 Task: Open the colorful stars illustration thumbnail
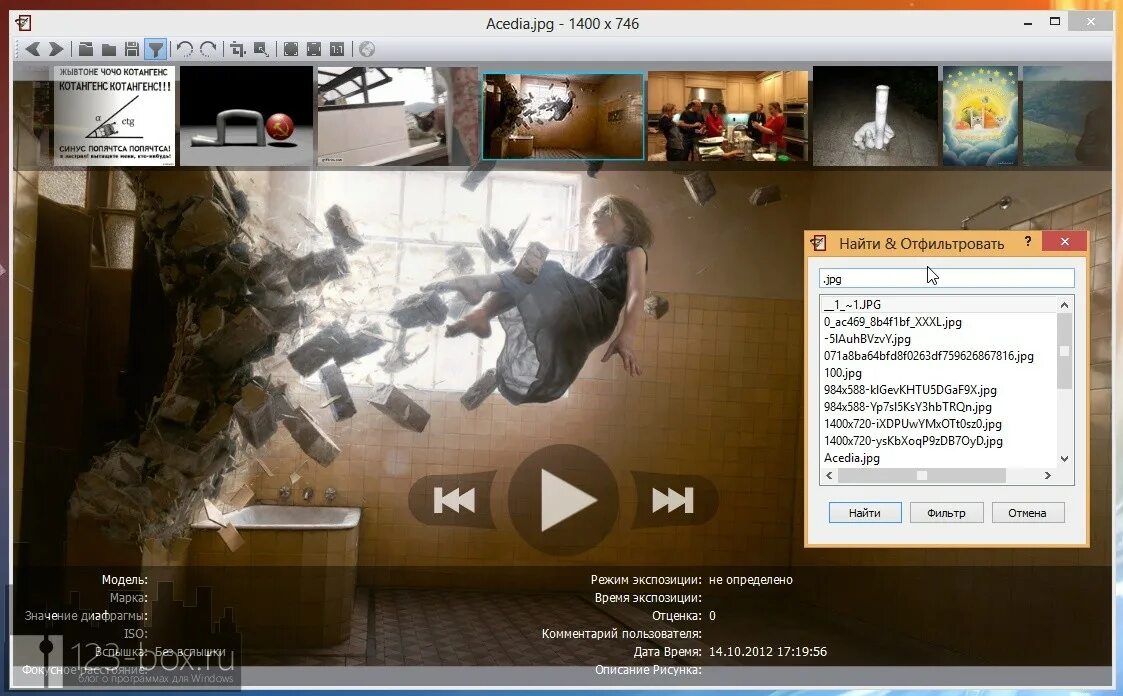tap(980, 116)
